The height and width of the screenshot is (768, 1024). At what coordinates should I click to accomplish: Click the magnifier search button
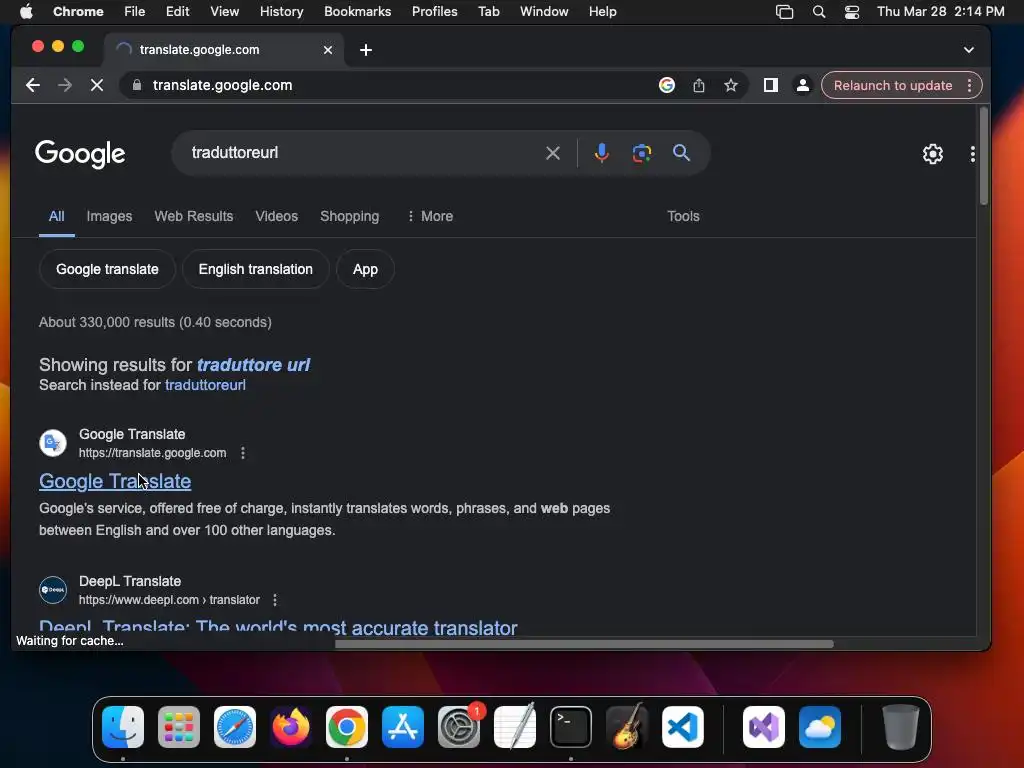(681, 153)
